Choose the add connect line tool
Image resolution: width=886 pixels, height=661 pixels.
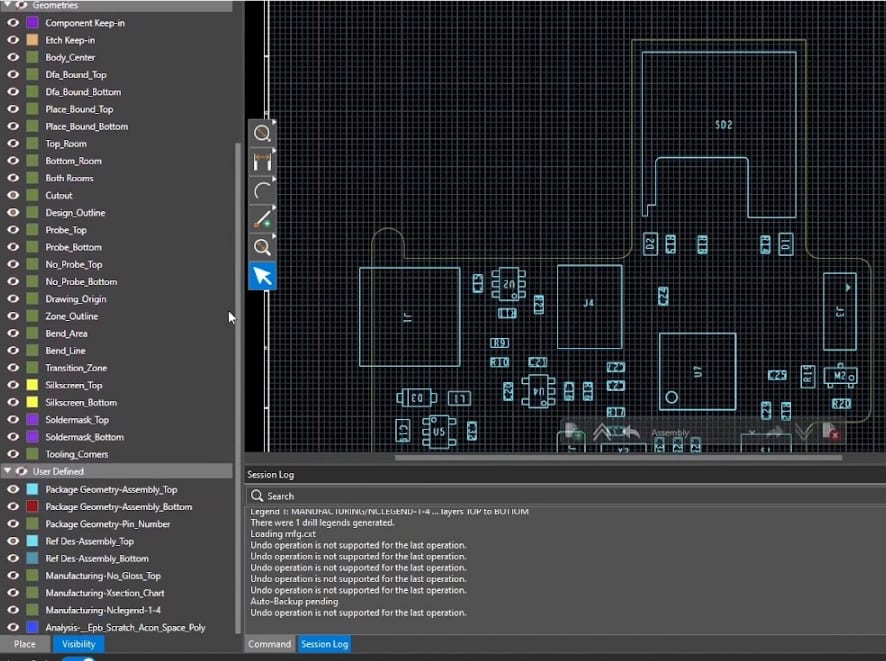pyautogui.click(x=262, y=219)
